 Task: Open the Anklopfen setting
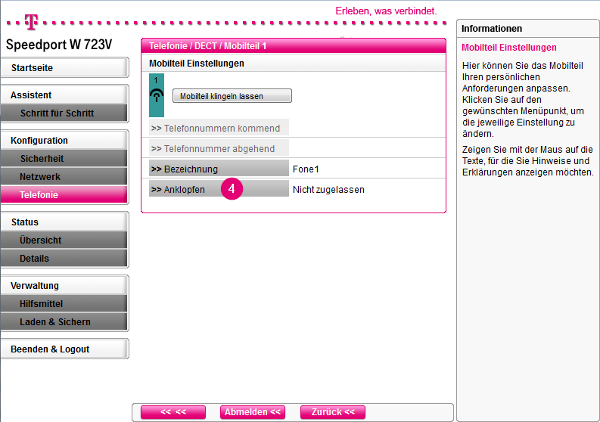(219, 189)
